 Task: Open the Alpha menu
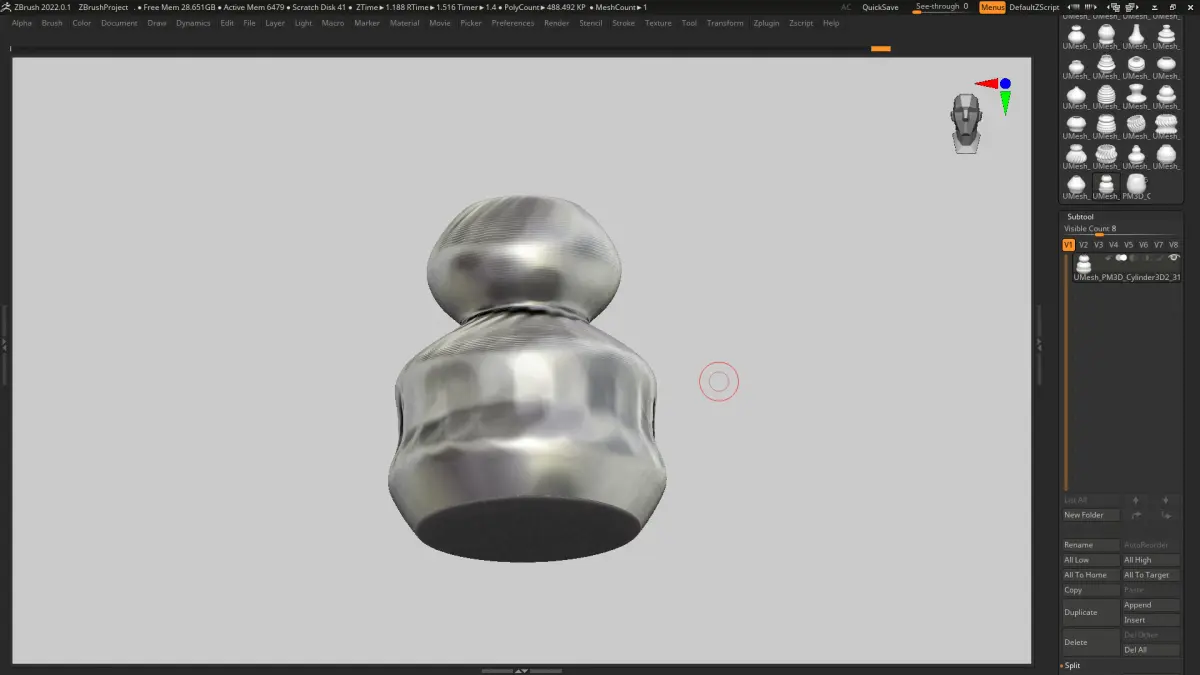click(x=22, y=23)
